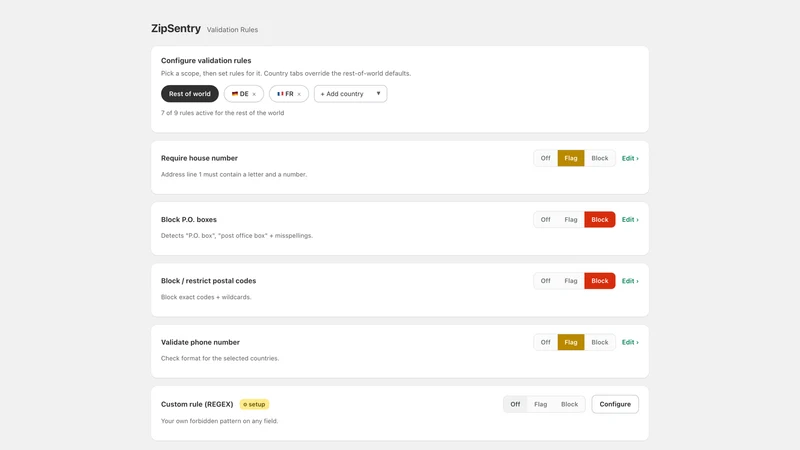The width and height of the screenshot is (800, 450).
Task: Edit the Block / restrict postal codes rule
Action: (x=630, y=281)
